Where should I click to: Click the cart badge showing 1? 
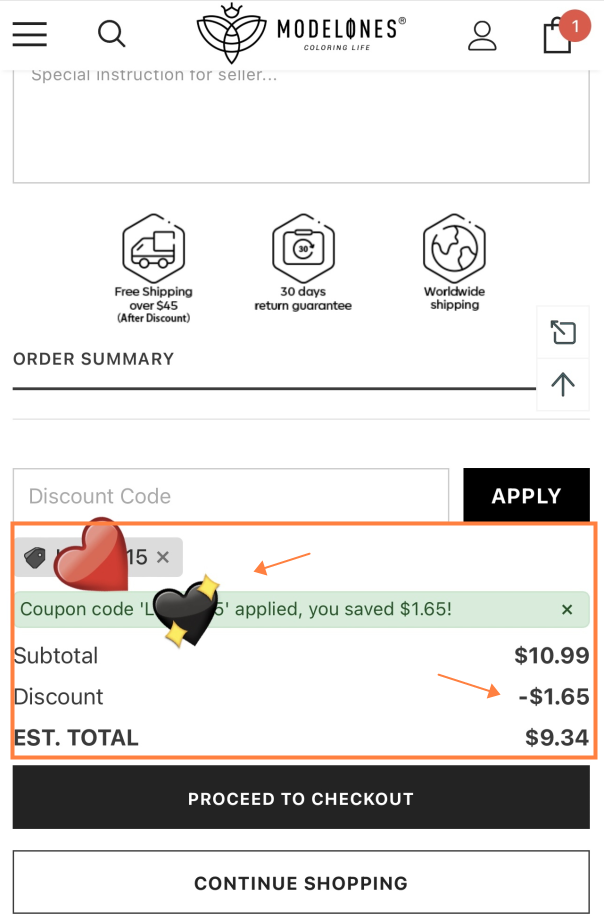click(x=575, y=24)
